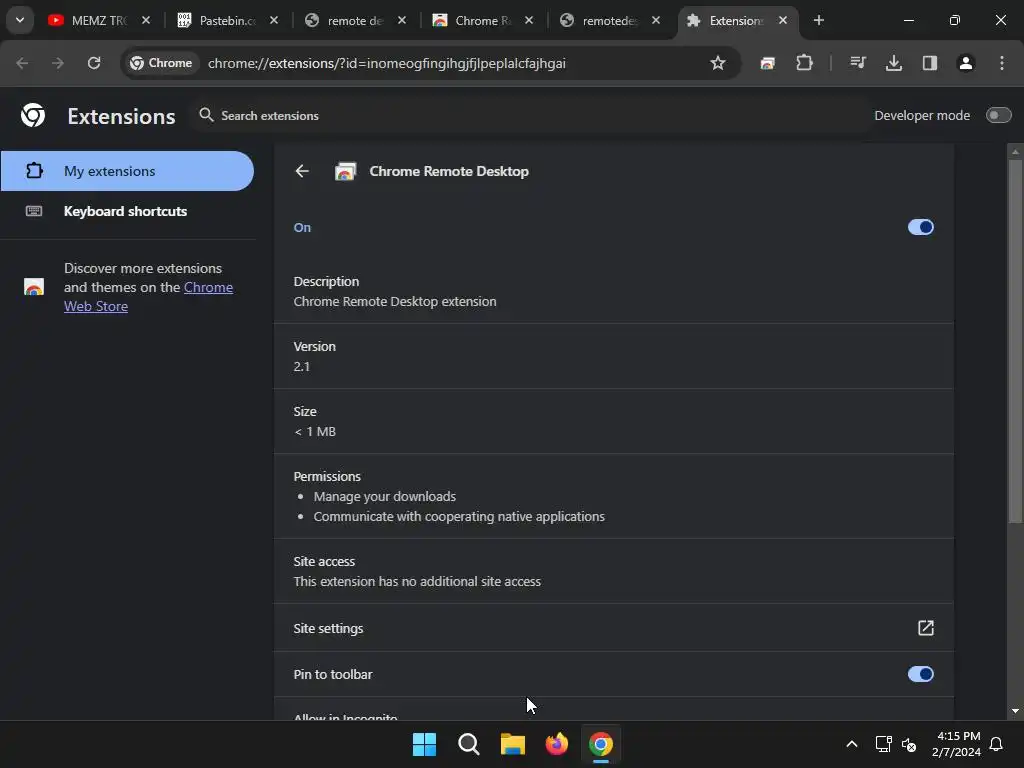1024x768 pixels.
Task: Go forward with browser forward arrow
Action: click(x=58, y=63)
